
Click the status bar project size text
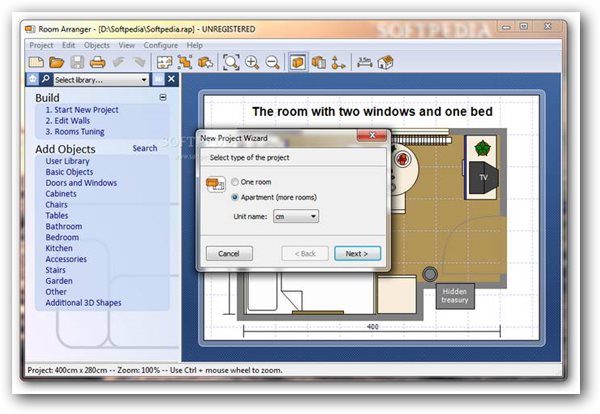coord(67,370)
